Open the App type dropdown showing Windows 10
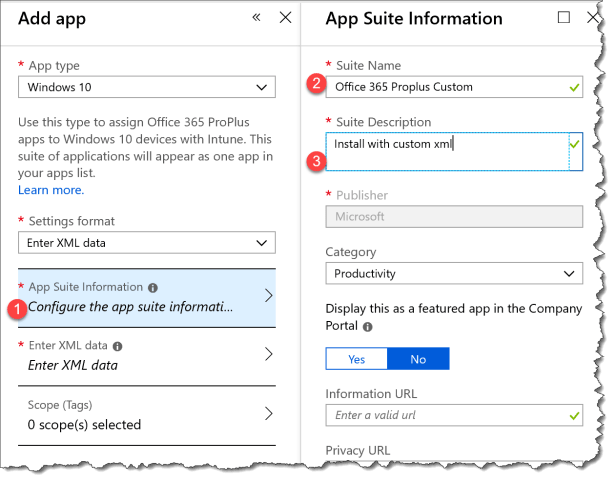The image size is (616, 481). tap(147, 87)
